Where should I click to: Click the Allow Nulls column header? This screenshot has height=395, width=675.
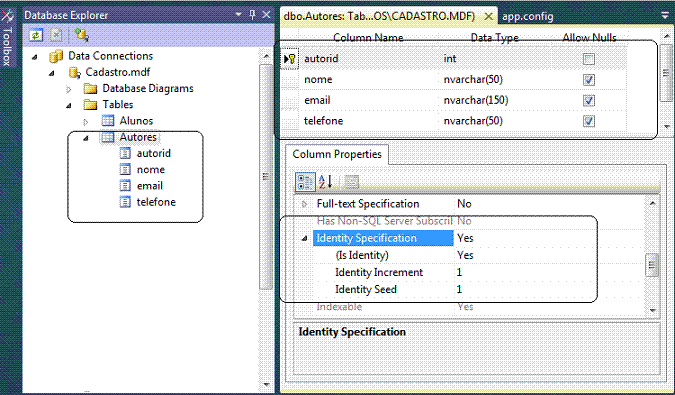point(589,38)
